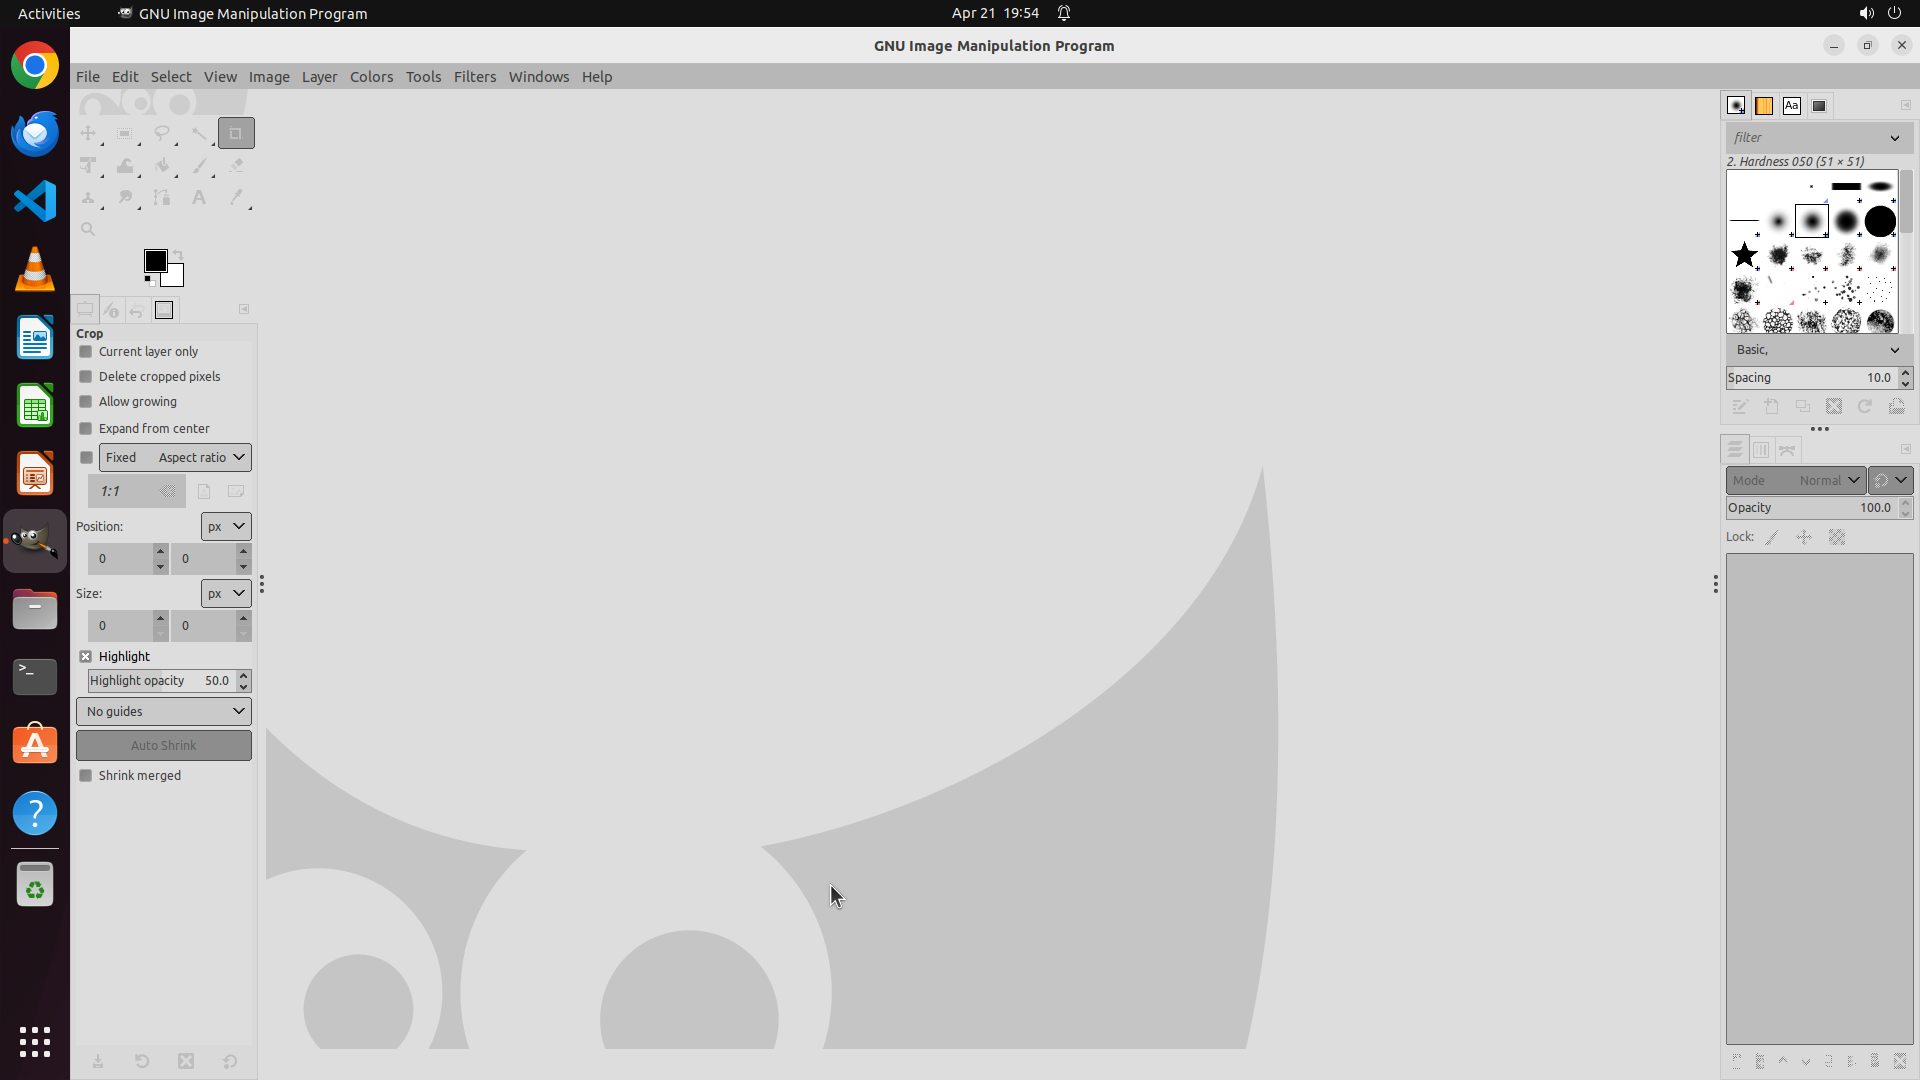This screenshot has width=1920, height=1080.
Task: Open the layer Mode Normal dropdown
Action: click(x=1795, y=481)
